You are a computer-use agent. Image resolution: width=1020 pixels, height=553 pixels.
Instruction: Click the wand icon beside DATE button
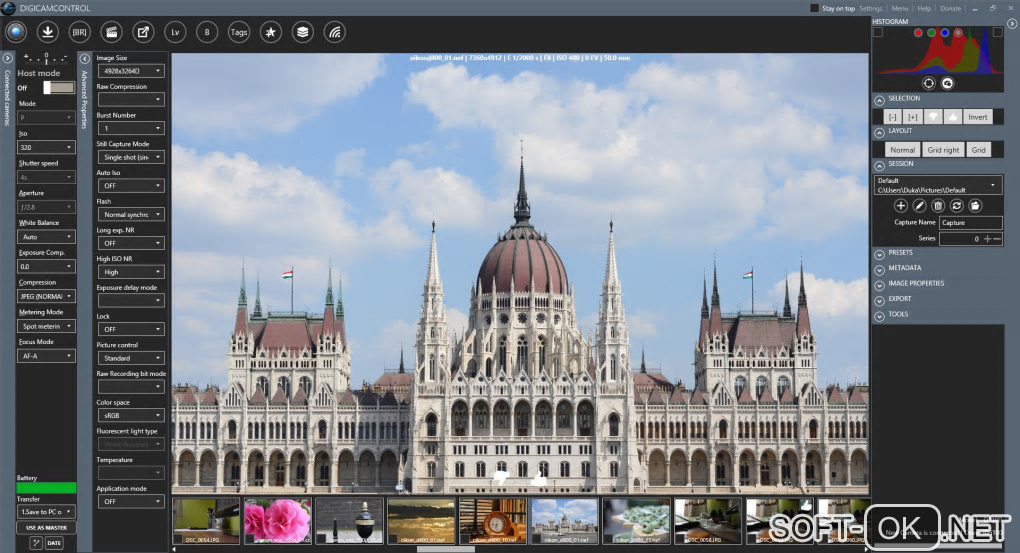click(36, 543)
